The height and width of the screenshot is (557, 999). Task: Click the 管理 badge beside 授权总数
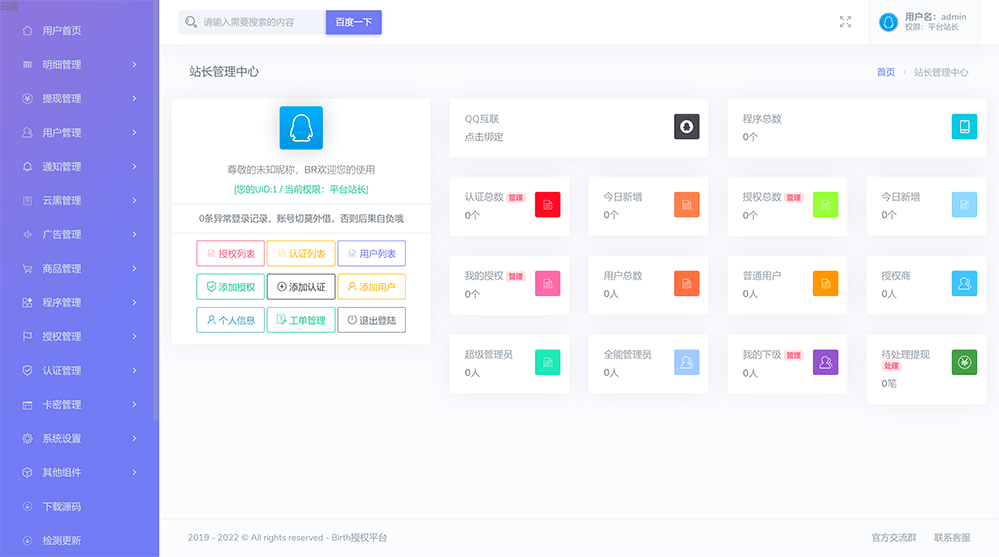tap(793, 198)
